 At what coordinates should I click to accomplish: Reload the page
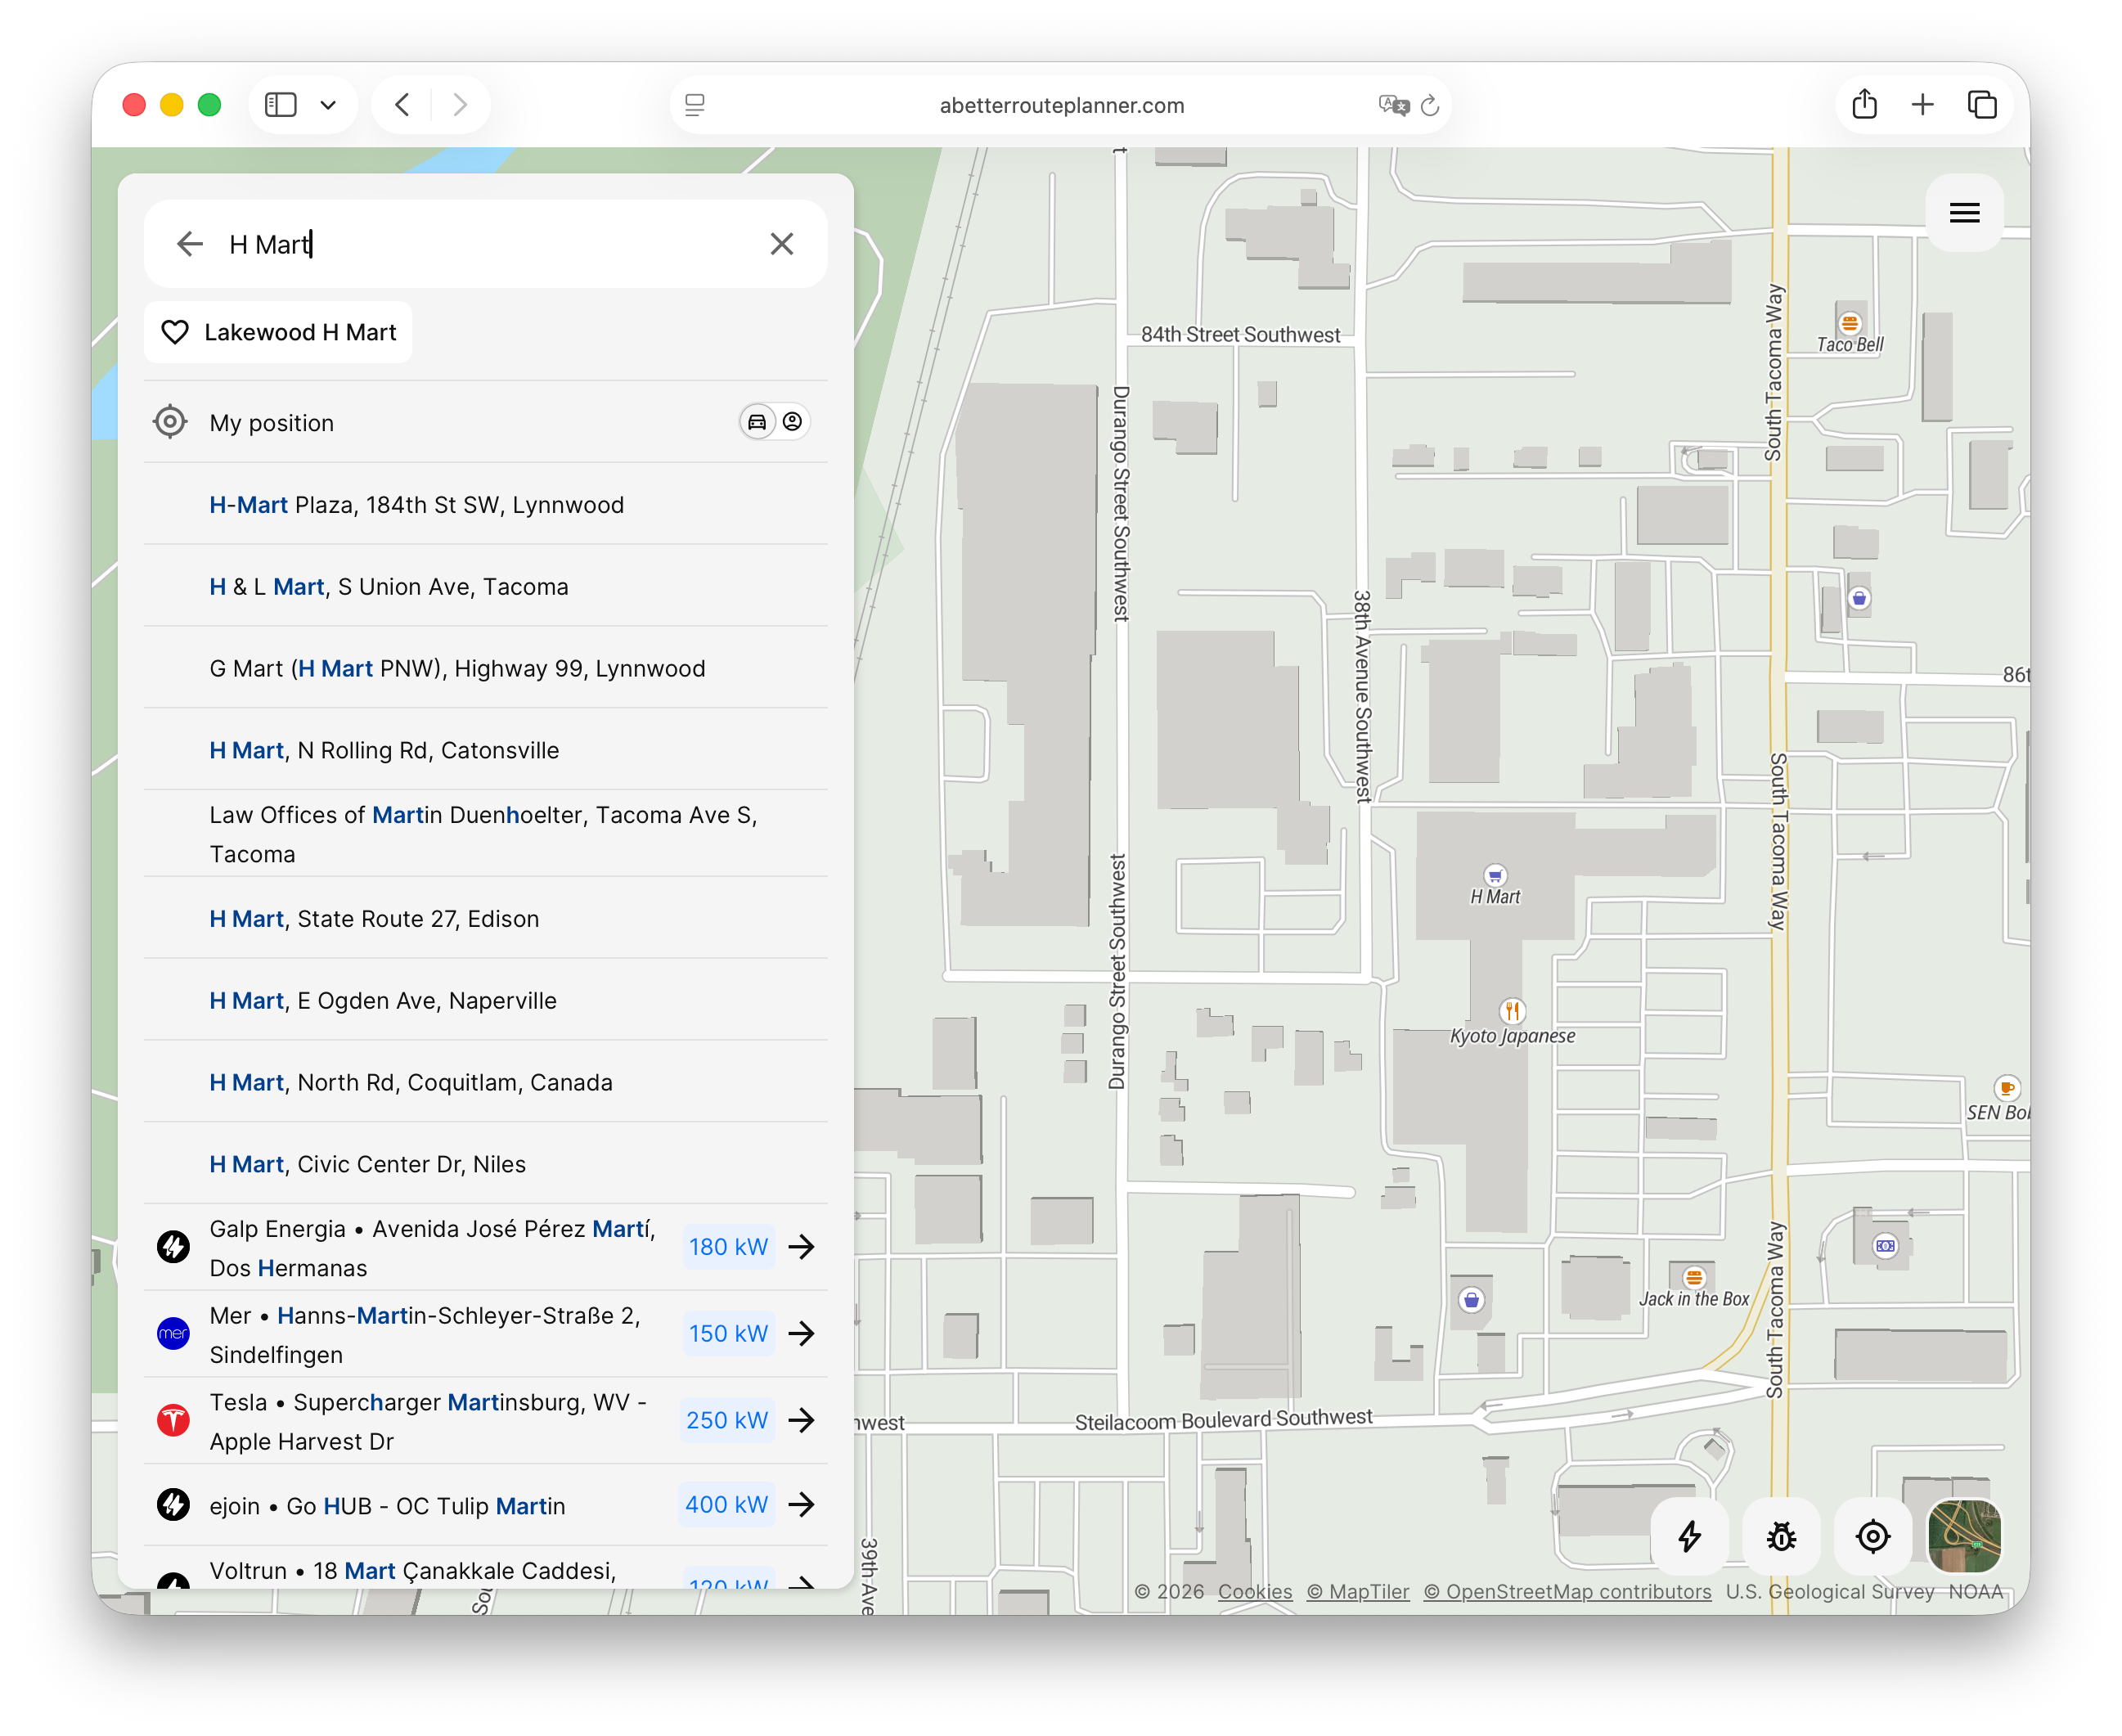click(x=1430, y=105)
